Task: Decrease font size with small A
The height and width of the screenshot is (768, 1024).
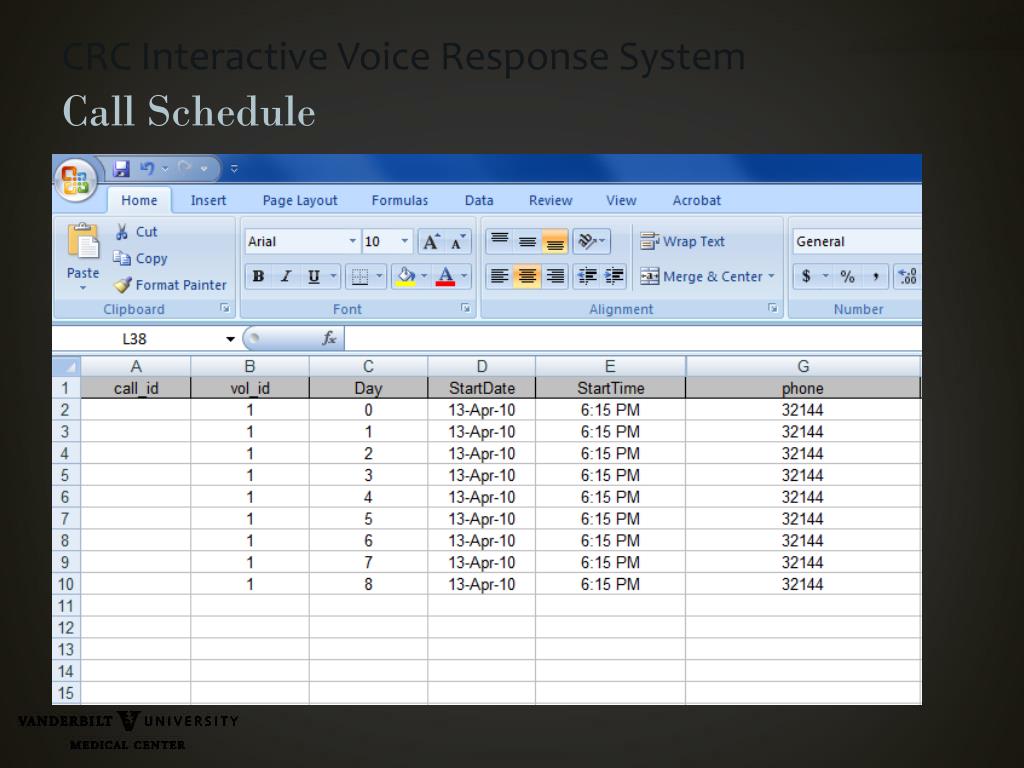Action: 458,242
